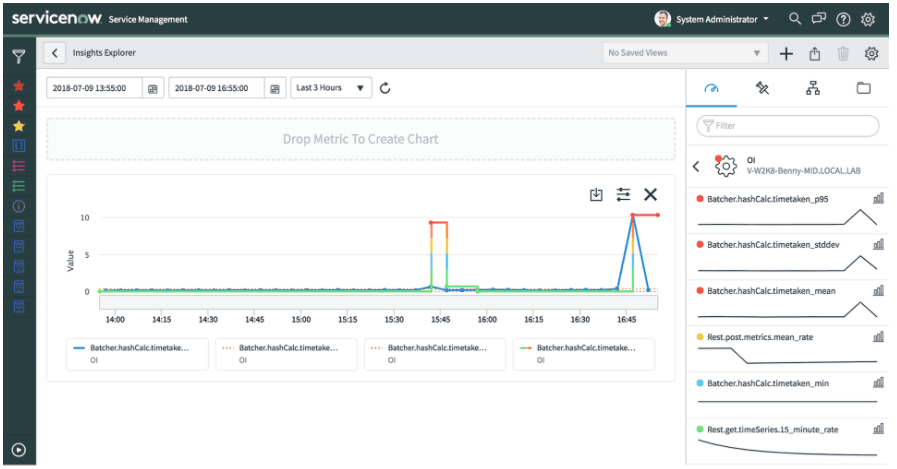Click the p95 sparkline thumbnail
The image size is (897, 469).
point(787,217)
